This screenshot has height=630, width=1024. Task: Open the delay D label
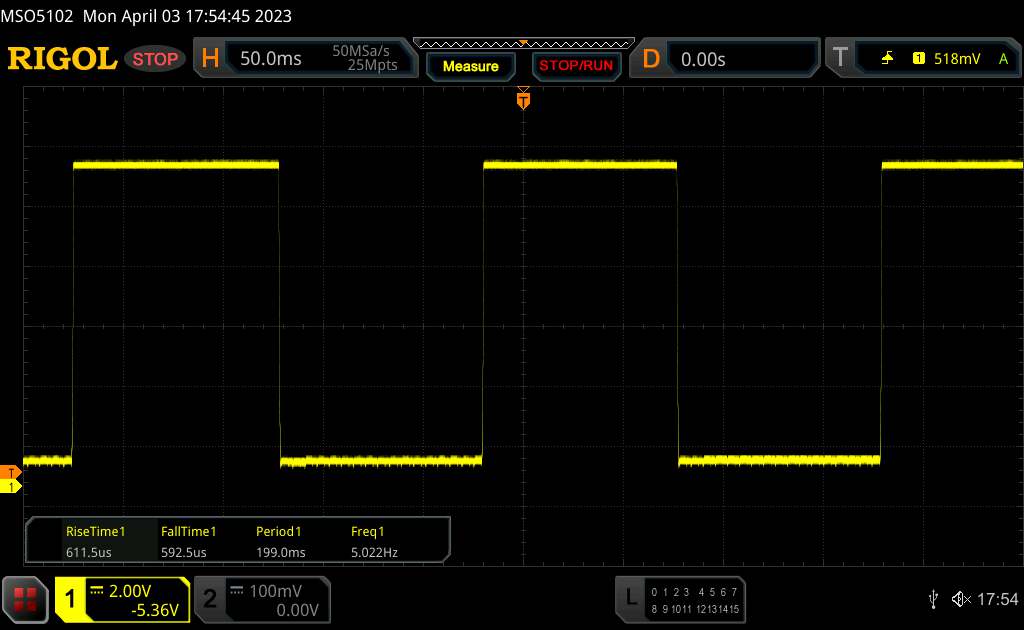pos(651,59)
